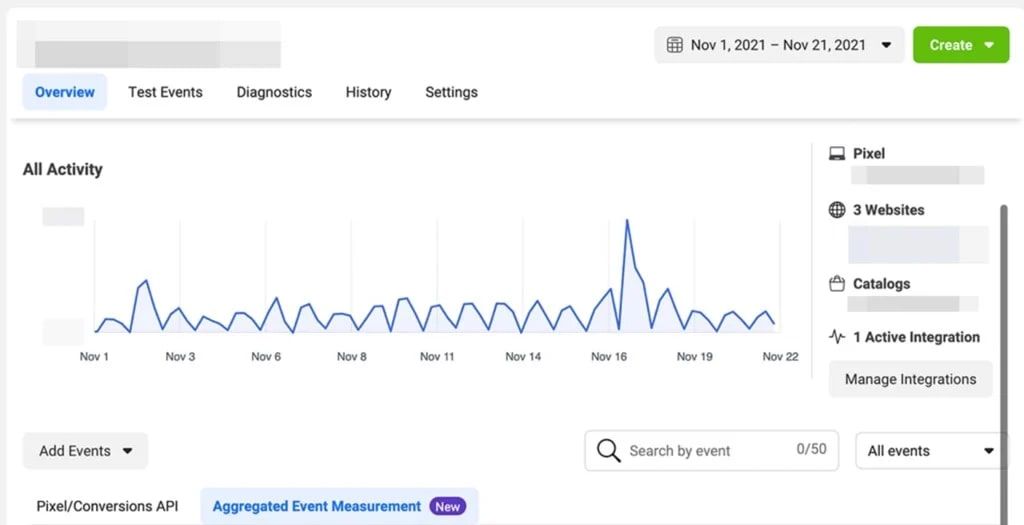This screenshot has height=525, width=1024.
Task: Open the Settings tab
Action: [x=451, y=92]
